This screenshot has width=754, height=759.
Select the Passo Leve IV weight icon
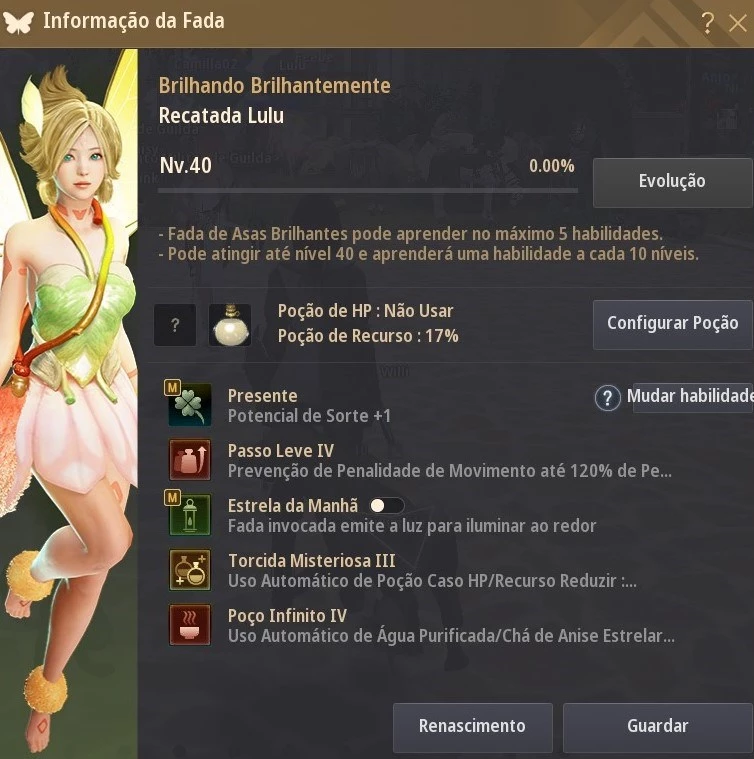[x=190, y=460]
